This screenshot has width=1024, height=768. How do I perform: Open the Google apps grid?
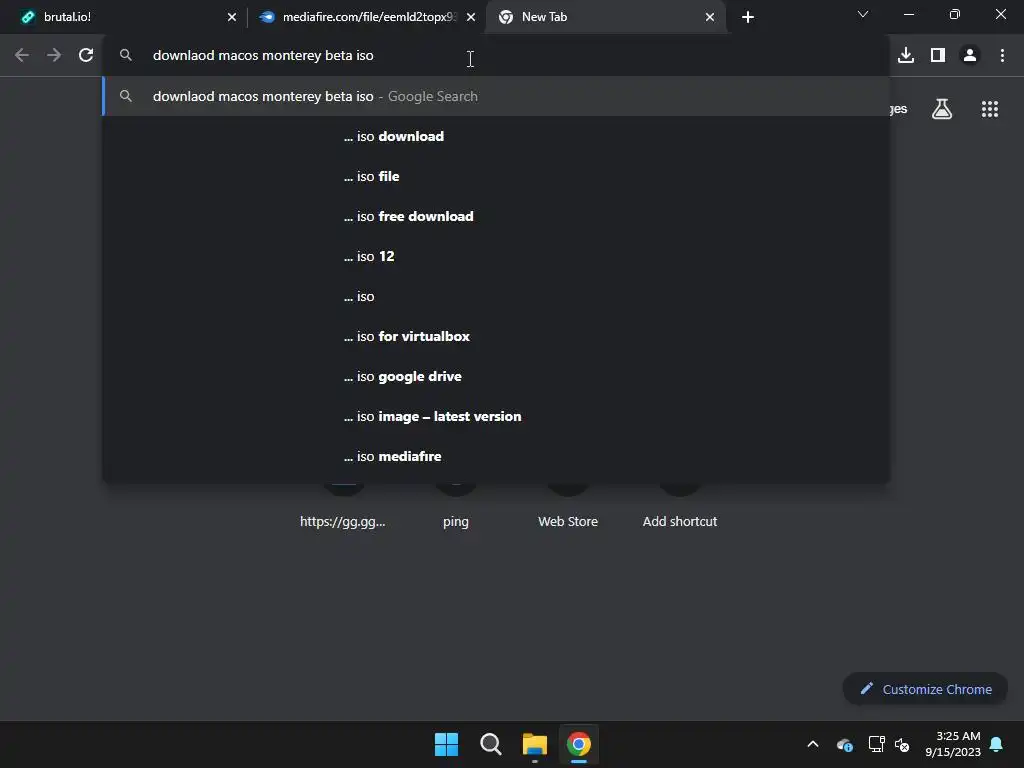click(989, 109)
